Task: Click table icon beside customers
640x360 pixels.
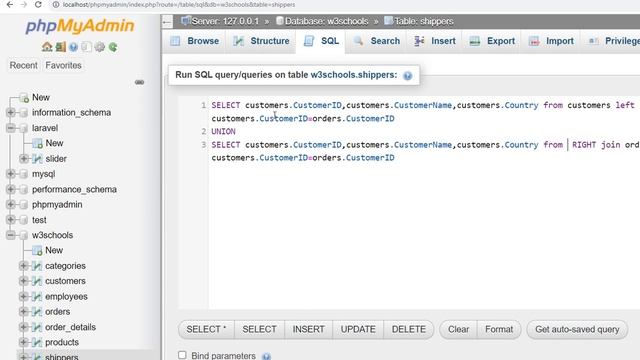Action: click(37, 281)
